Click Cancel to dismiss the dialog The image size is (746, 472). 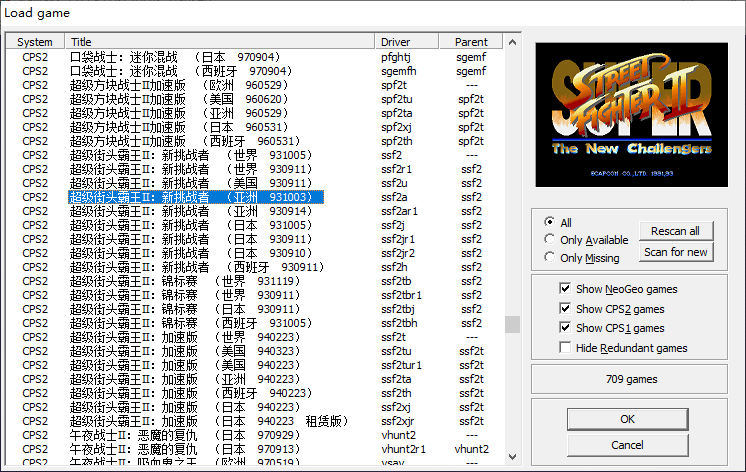click(627, 445)
